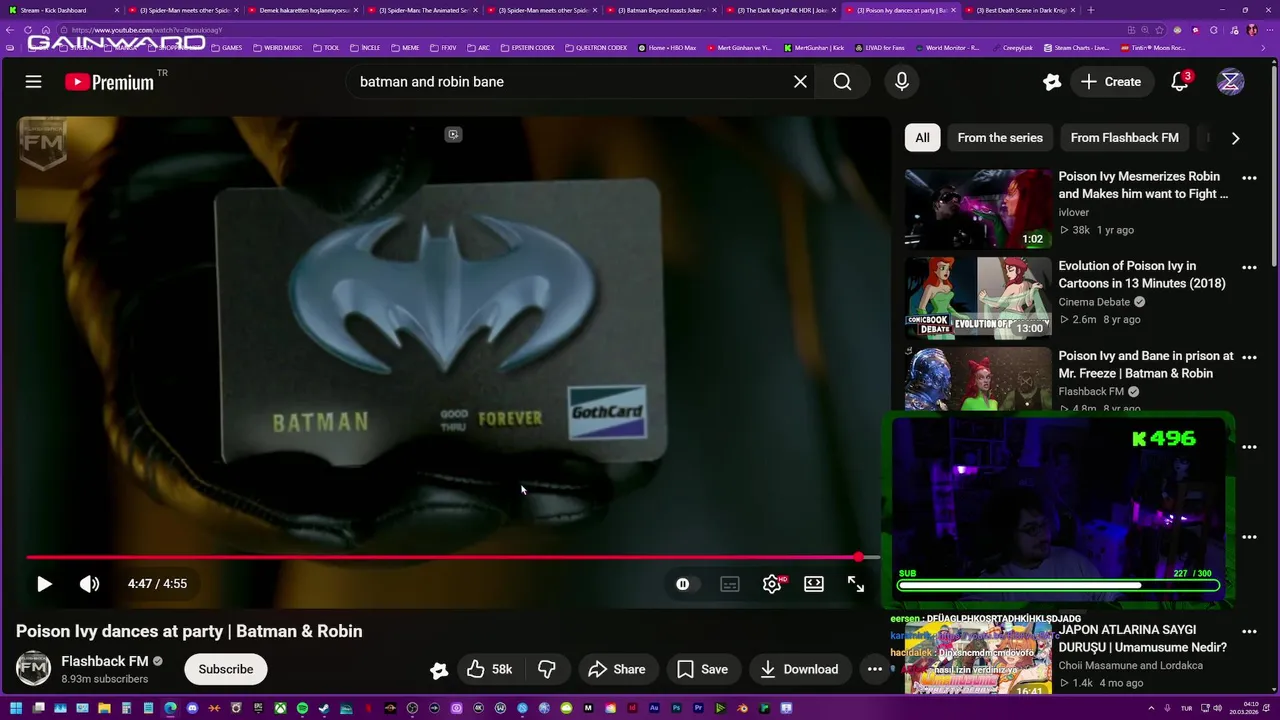Screen dimensions: 1280x720
Task: Open Home • HBO Max bookmark
Action: click(x=667, y=47)
